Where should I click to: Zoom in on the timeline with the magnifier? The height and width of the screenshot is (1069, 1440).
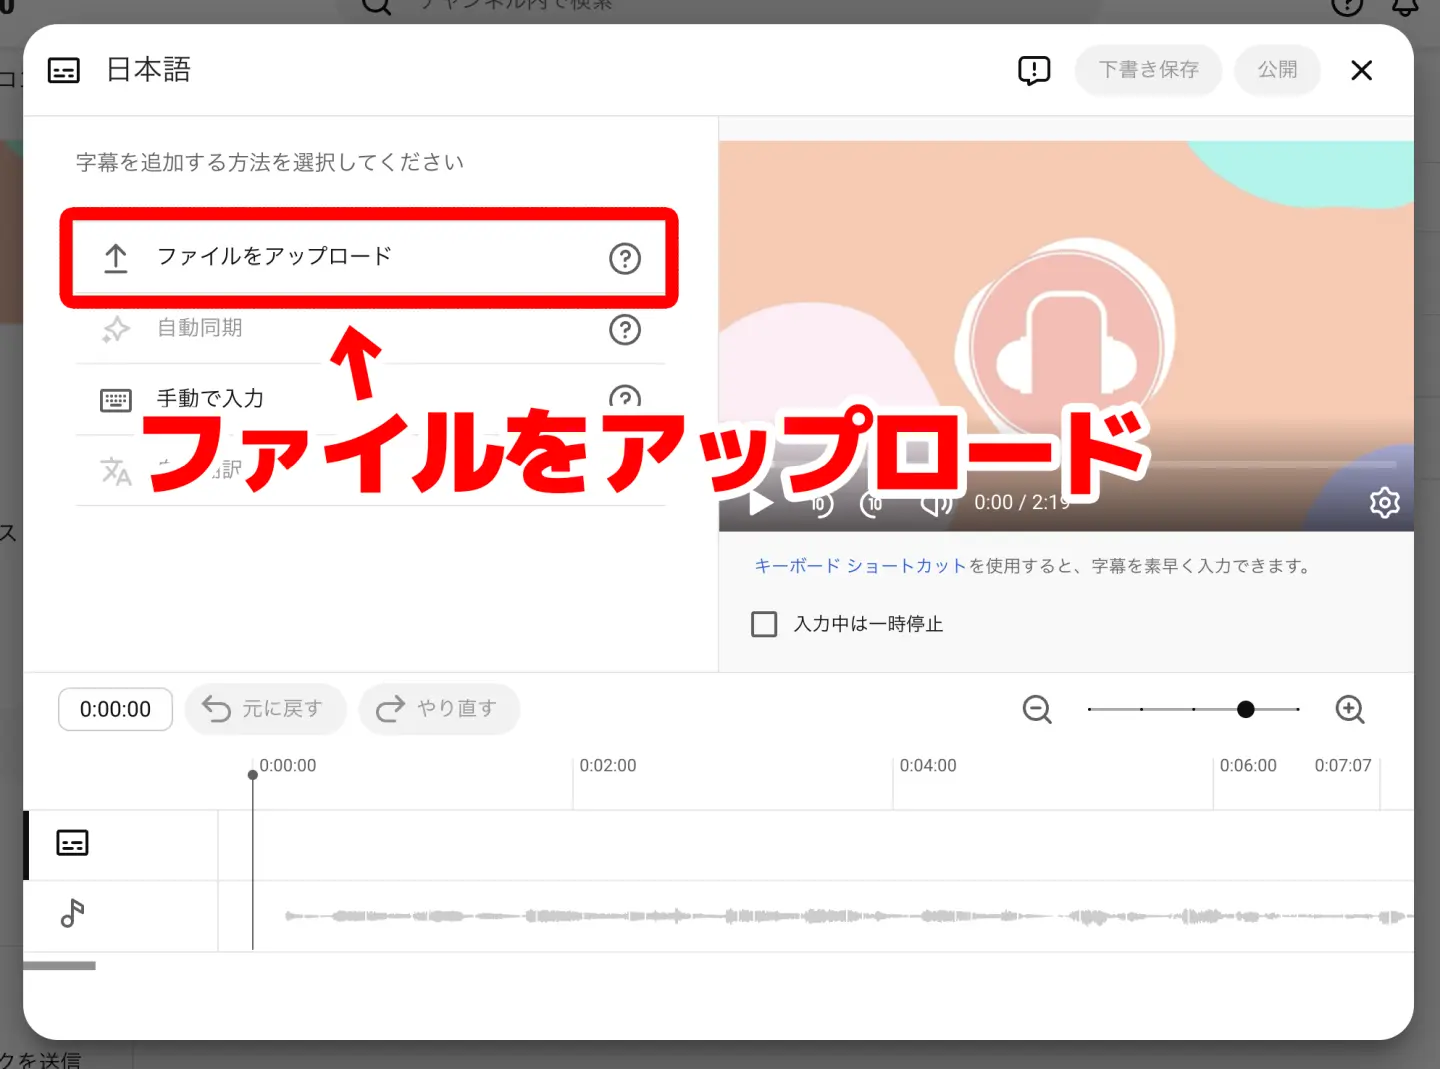[1350, 709]
